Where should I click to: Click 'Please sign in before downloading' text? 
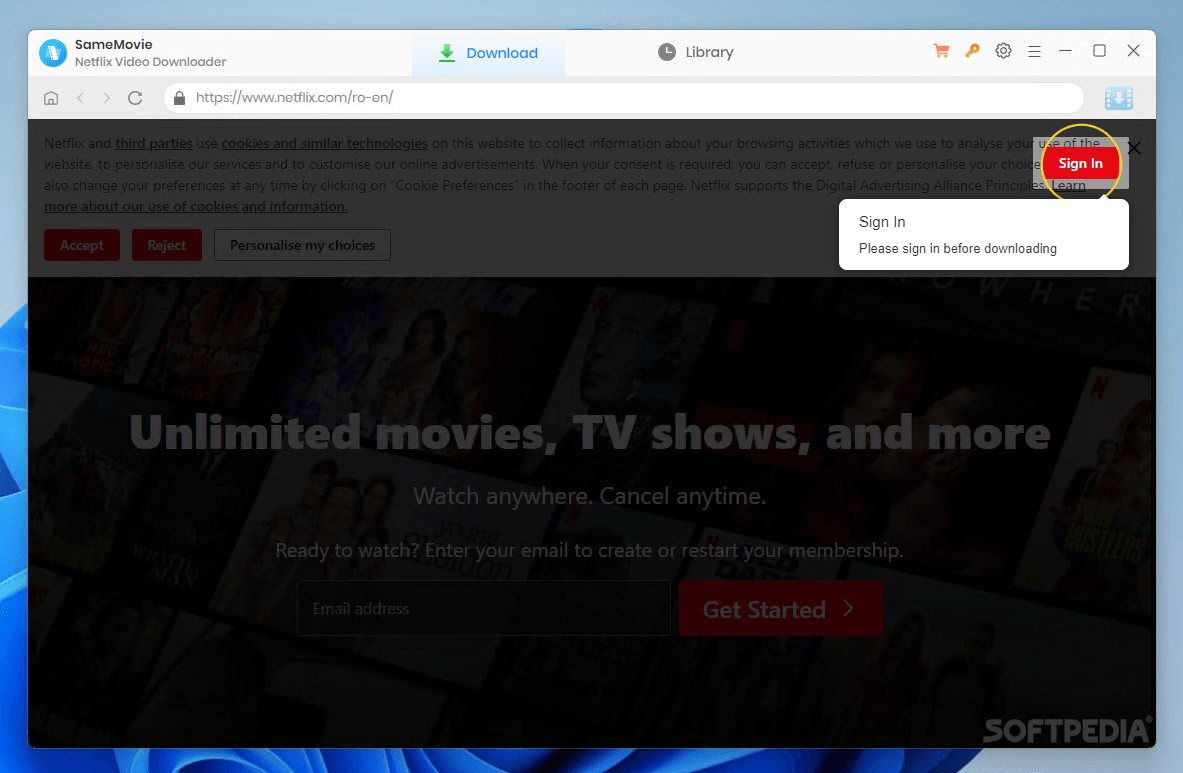pos(957,249)
